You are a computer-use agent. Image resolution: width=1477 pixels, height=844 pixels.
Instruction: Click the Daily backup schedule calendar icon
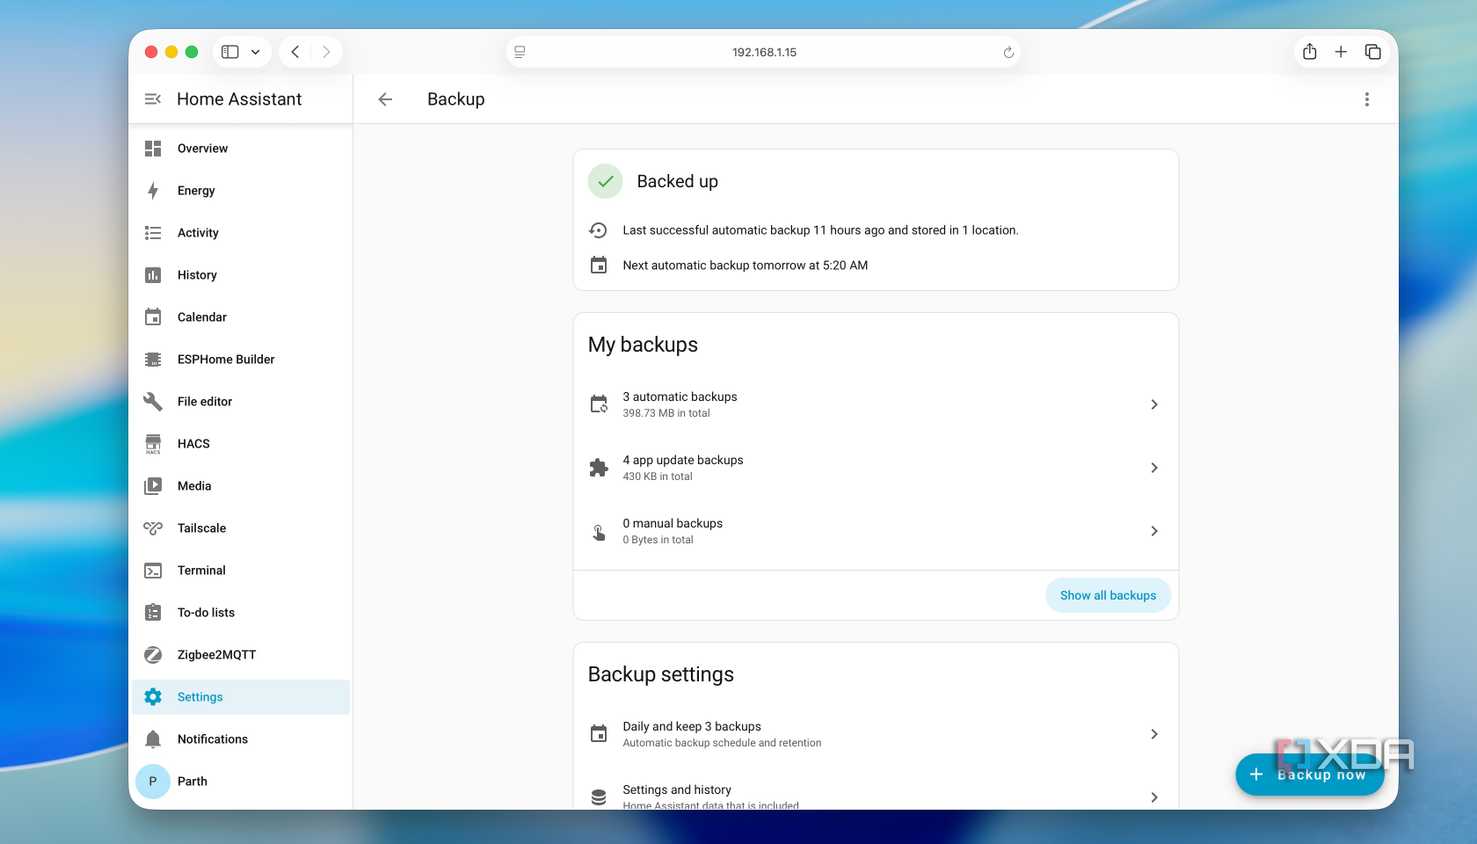[599, 734]
